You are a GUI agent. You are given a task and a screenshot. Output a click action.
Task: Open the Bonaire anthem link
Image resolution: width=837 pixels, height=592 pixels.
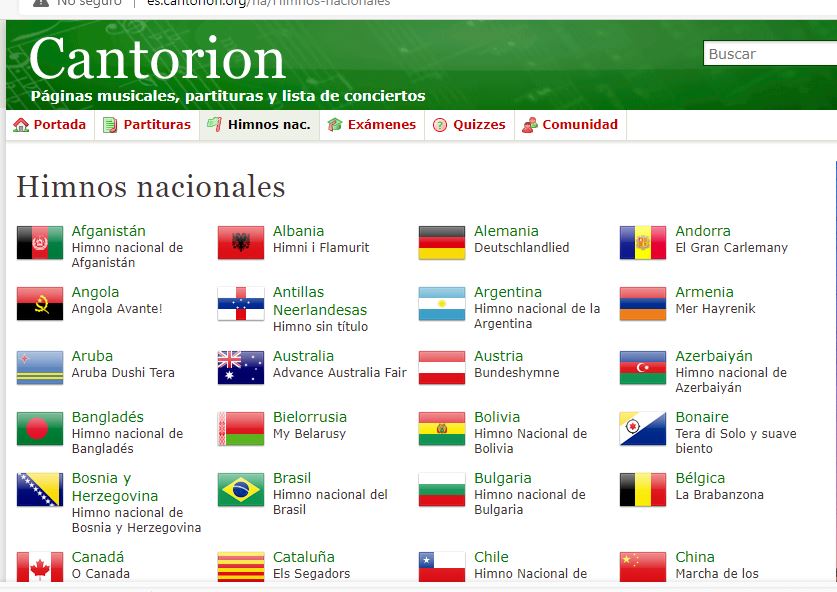pyautogui.click(x=701, y=417)
